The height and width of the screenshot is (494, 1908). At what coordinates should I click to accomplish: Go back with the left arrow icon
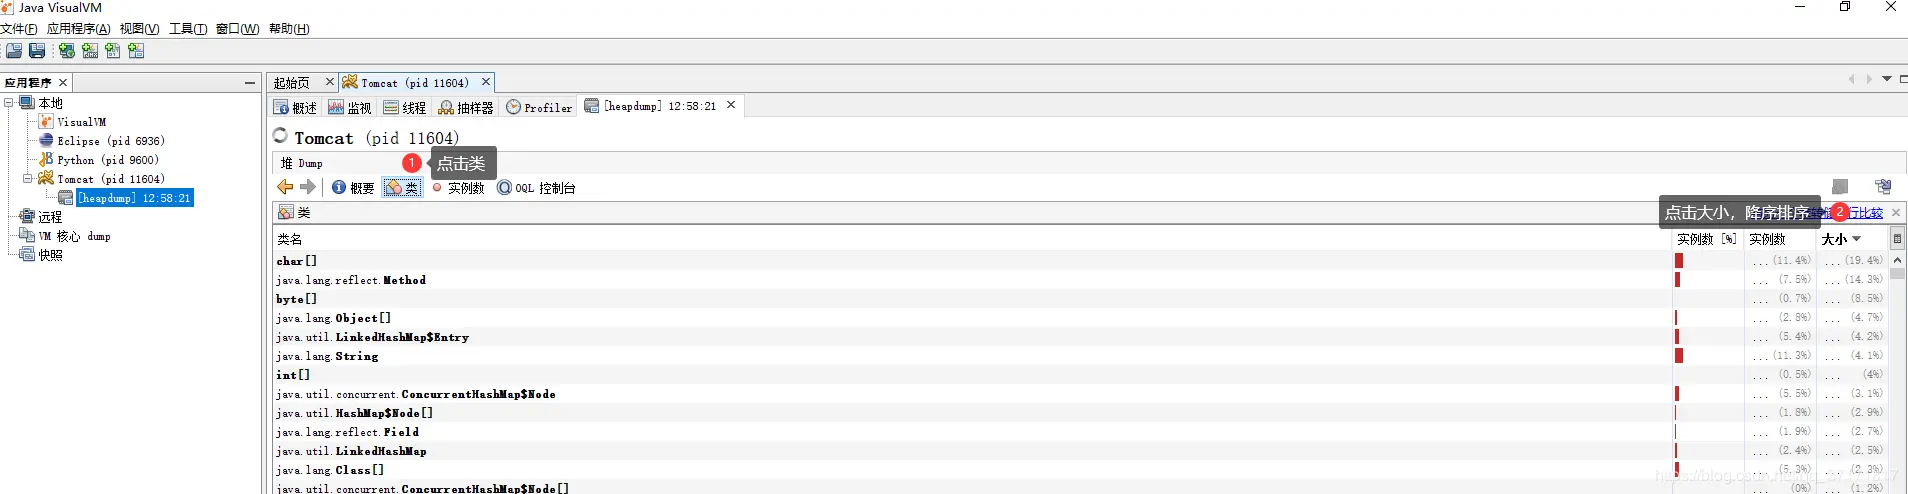(285, 187)
